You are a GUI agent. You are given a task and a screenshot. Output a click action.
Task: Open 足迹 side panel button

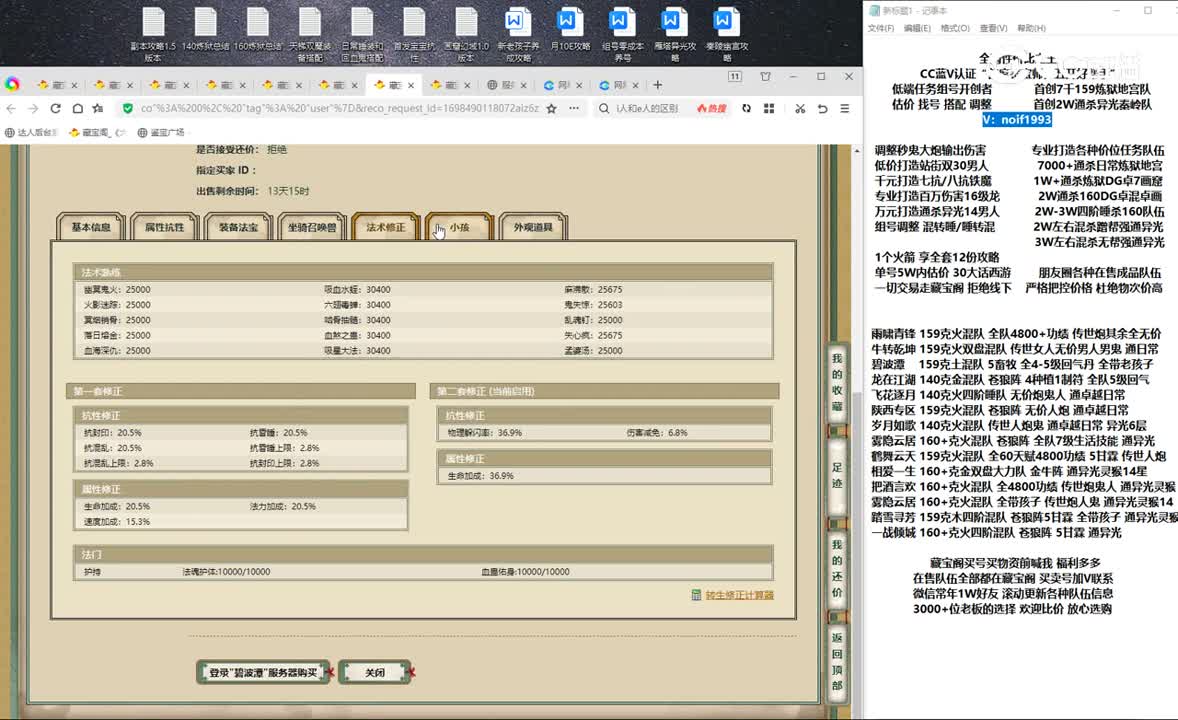tap(837, 476)
